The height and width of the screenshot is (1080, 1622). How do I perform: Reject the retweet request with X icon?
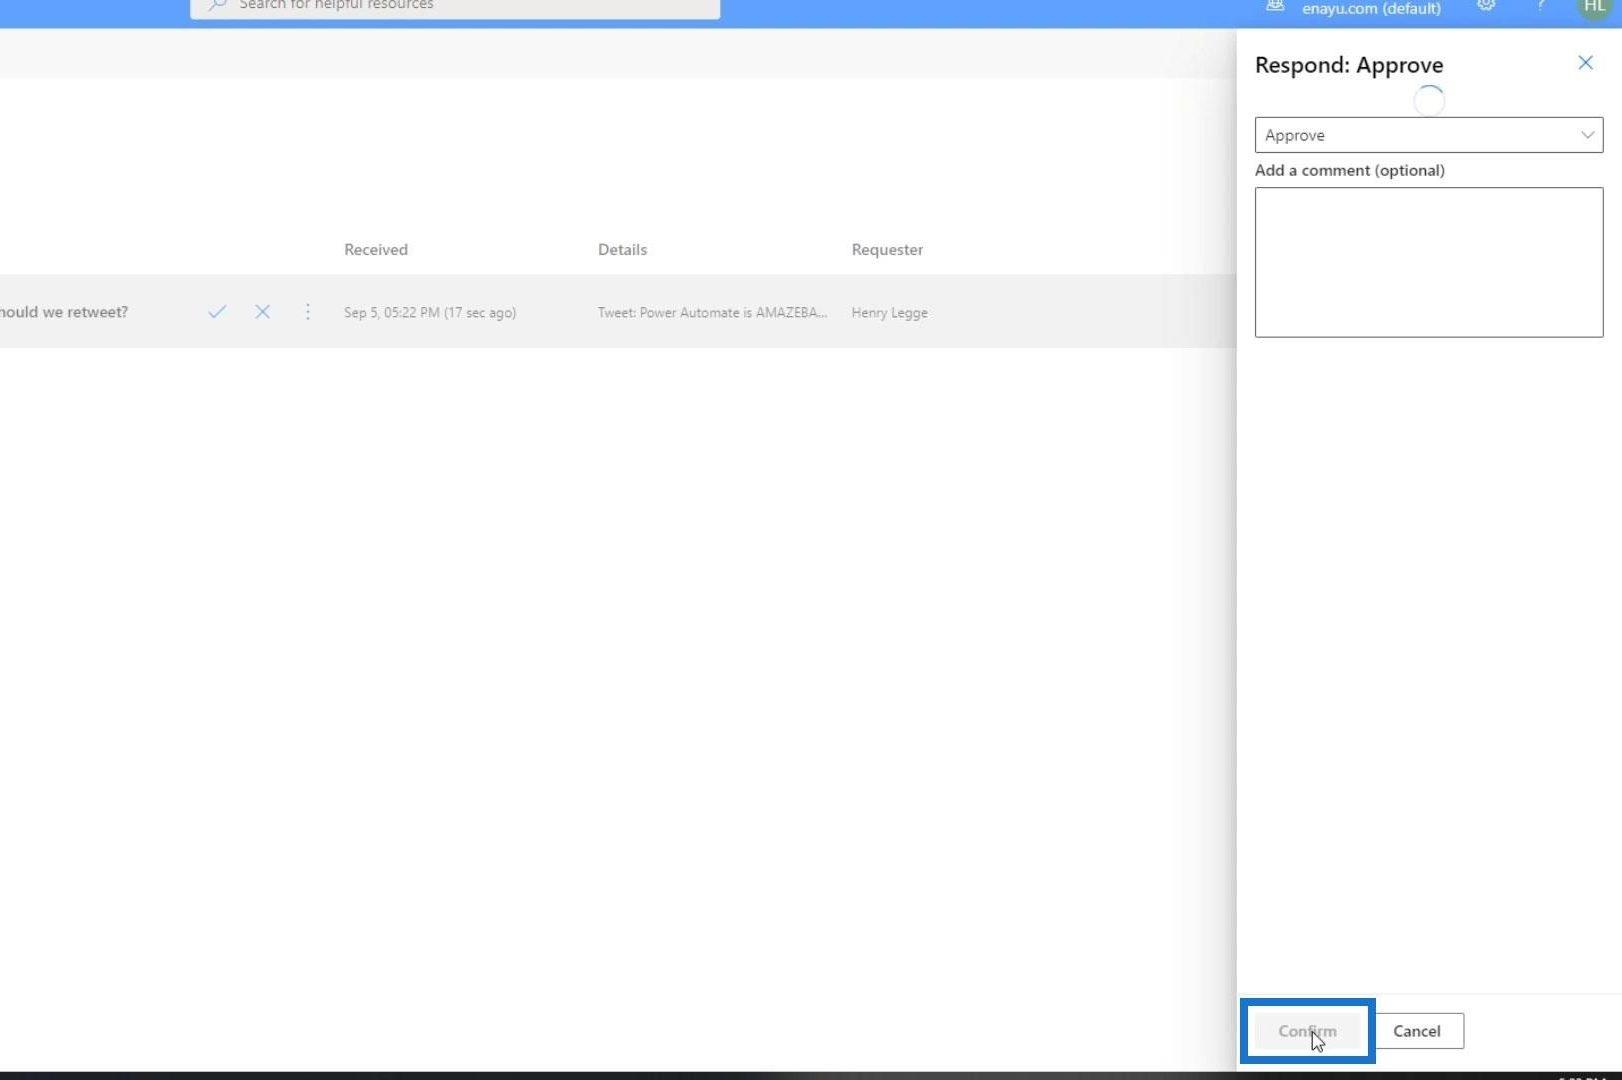[x=262, y=312]
